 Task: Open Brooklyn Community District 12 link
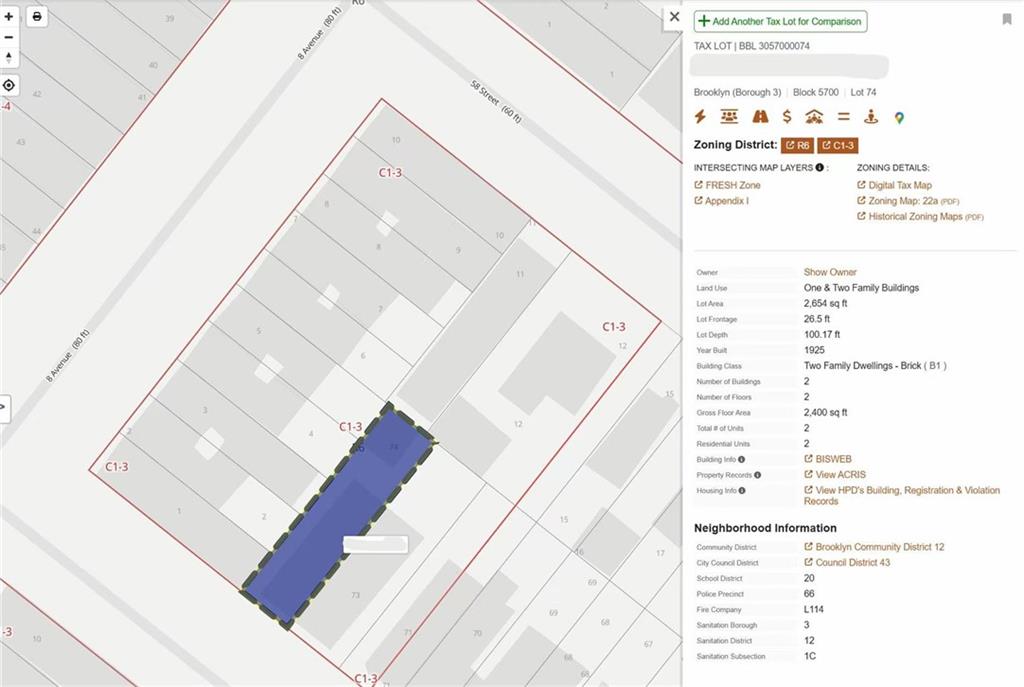874,547
